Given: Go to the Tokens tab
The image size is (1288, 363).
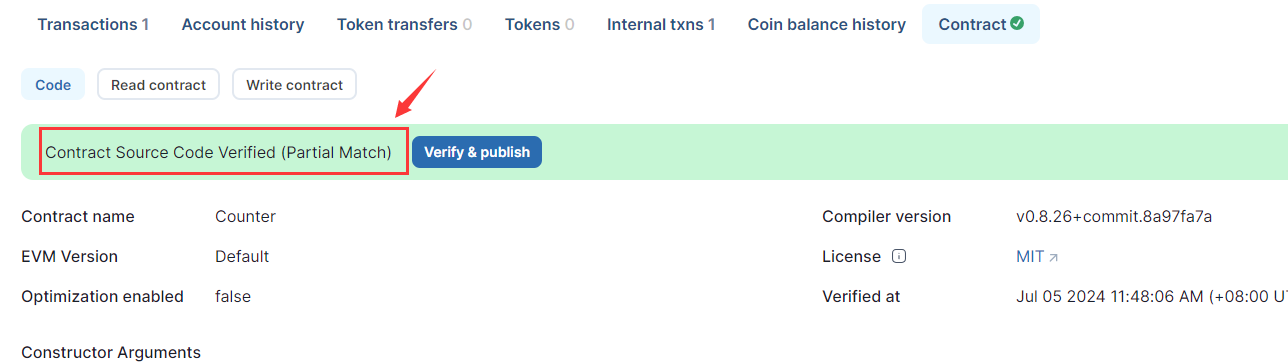Looking at the screenshot, I should [x=540, y=24].
